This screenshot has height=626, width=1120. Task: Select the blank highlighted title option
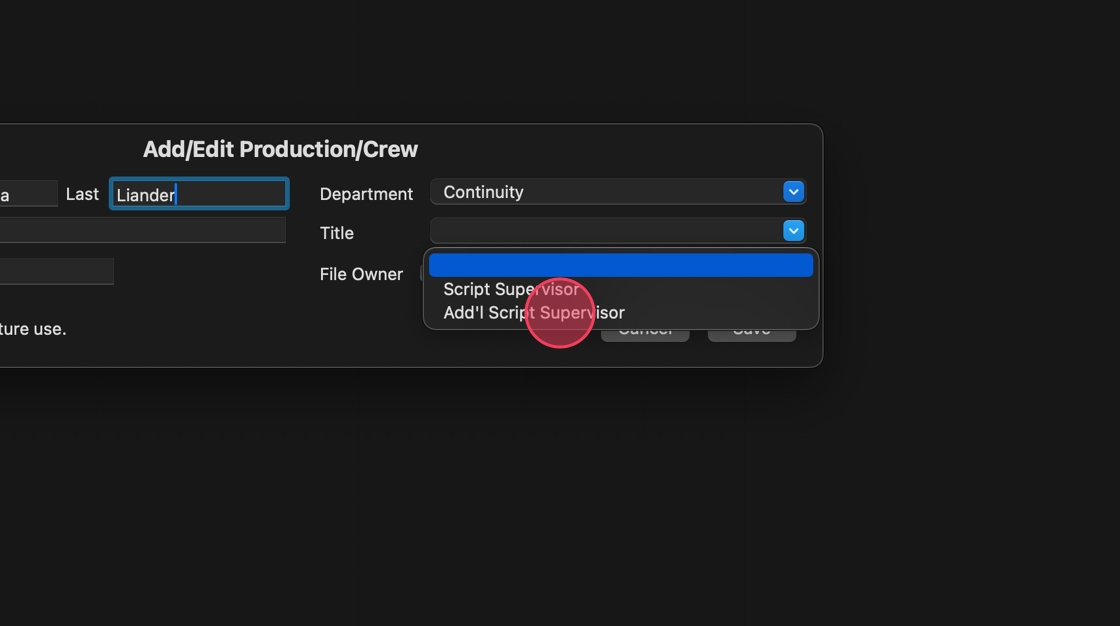point(620,265)
